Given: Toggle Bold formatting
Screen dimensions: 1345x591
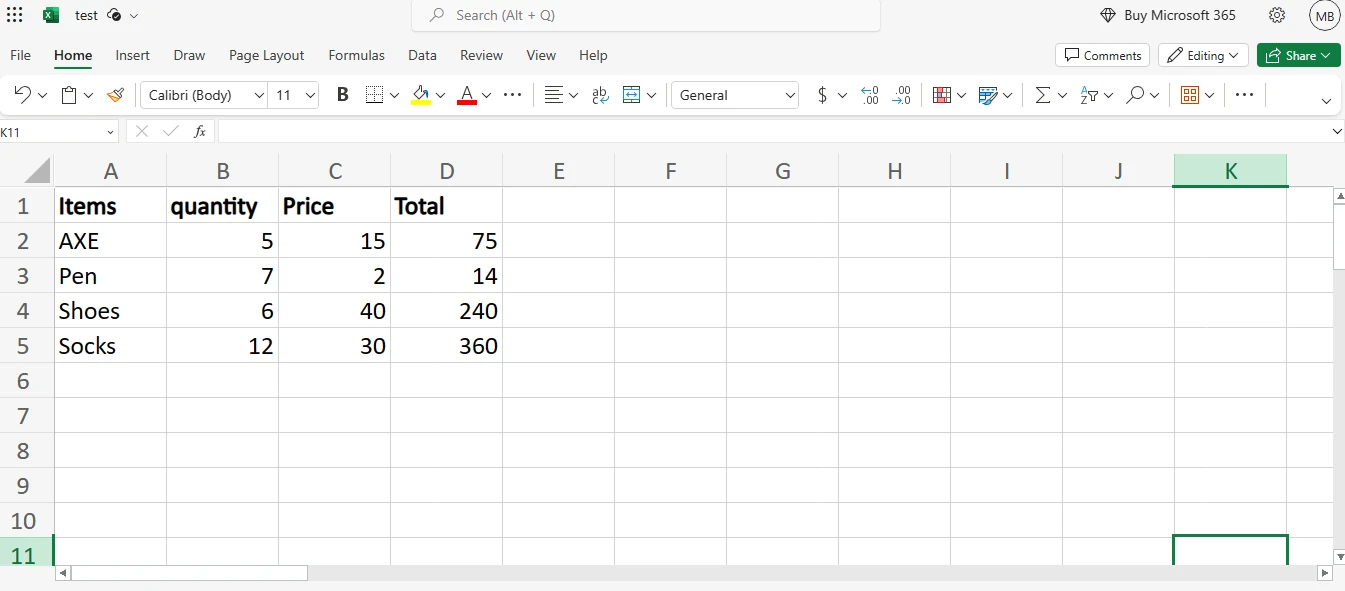Looking at the screenshot, I should 343,95.
